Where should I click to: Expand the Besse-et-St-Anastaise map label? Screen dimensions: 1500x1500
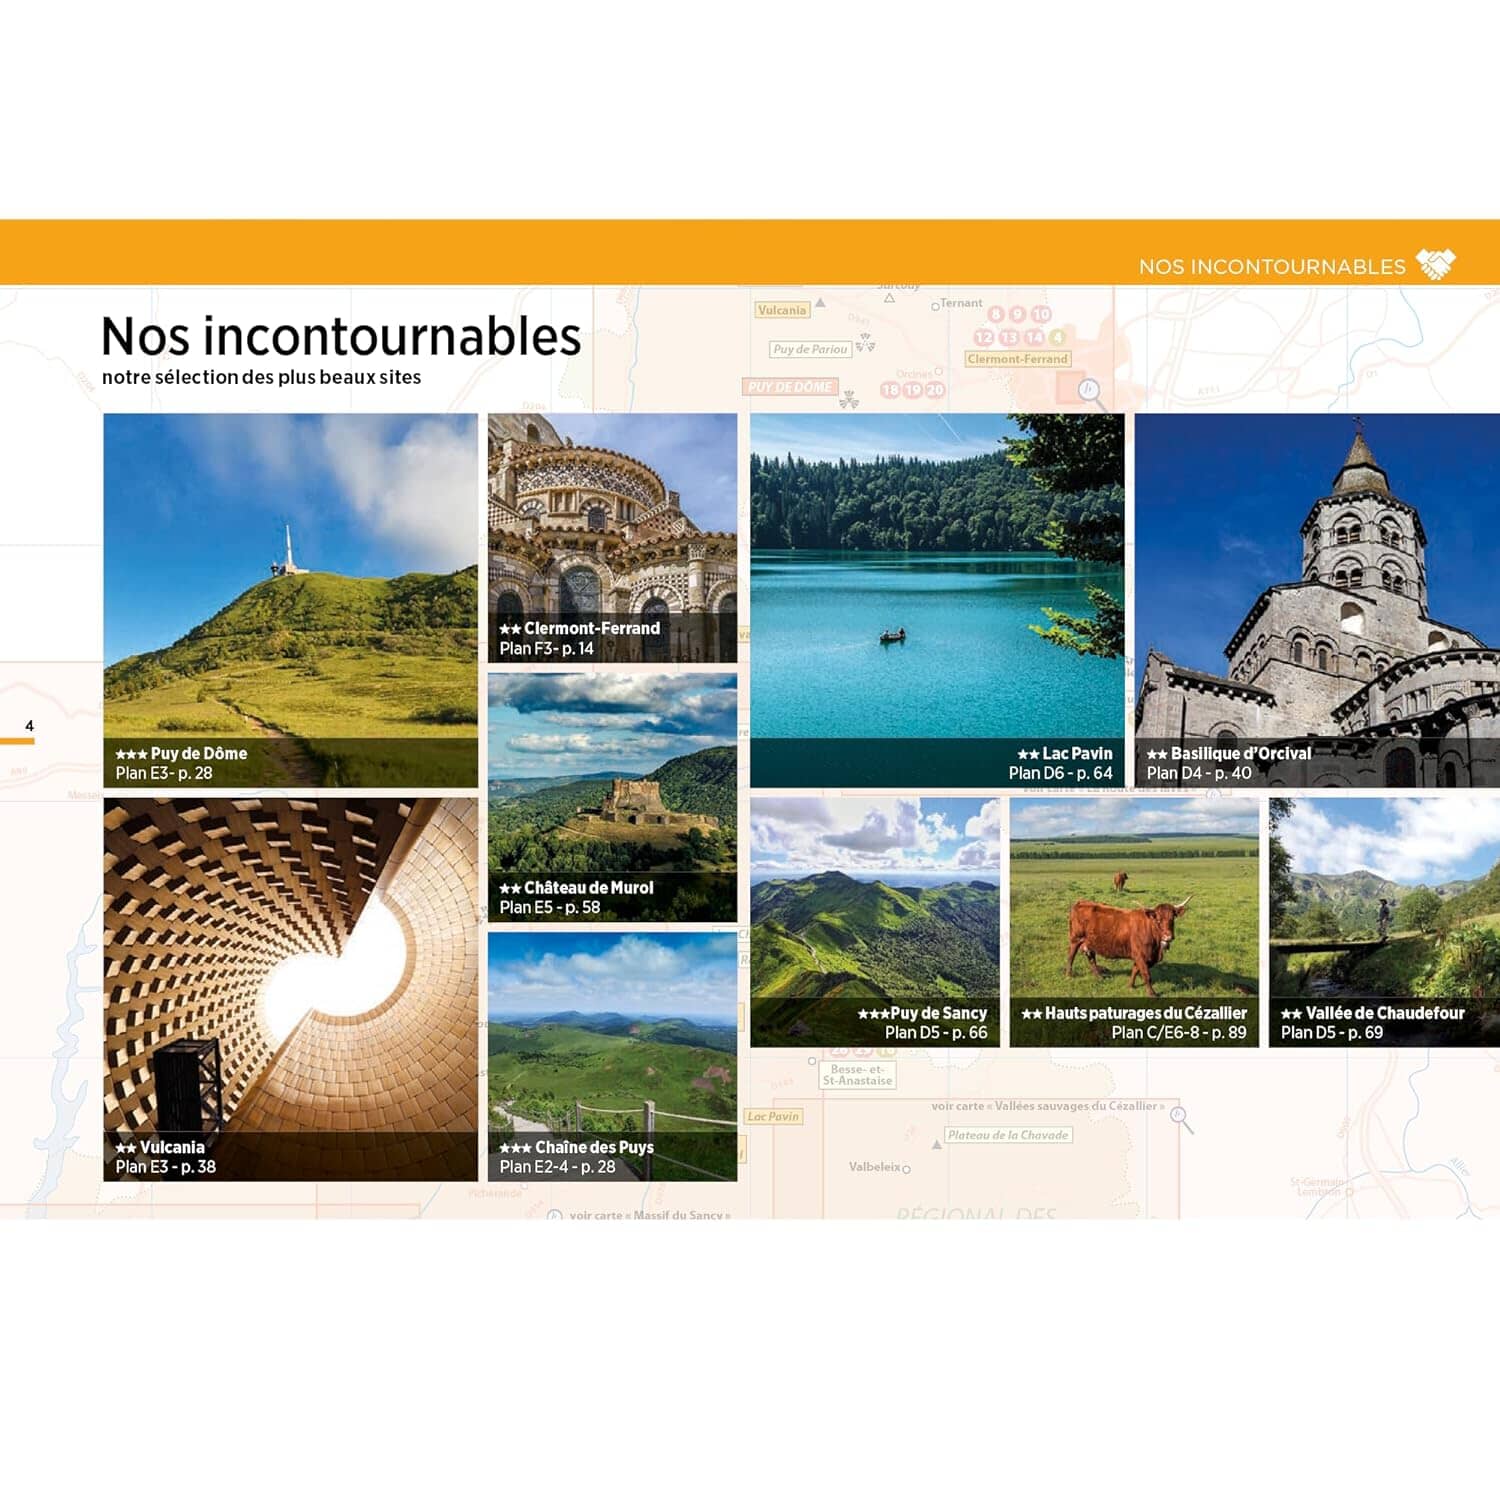pyautogui.click(x=858, y=1075)
